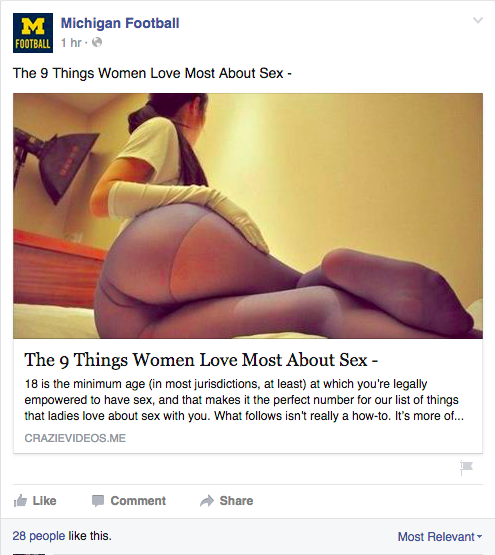Open the linked article preview image

pos(248,216)
